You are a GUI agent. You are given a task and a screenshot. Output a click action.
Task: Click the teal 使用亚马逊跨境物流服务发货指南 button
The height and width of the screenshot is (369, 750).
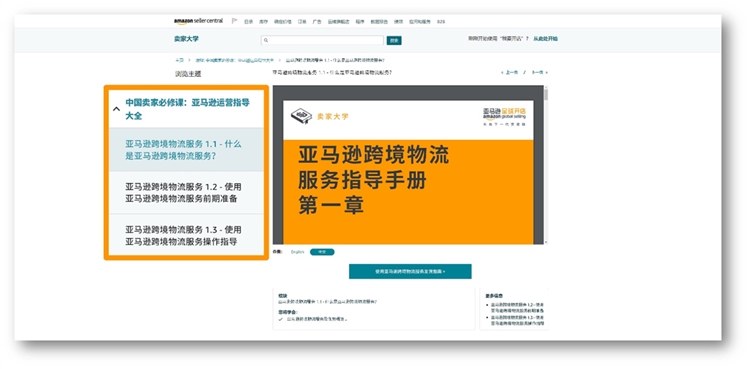410,271
